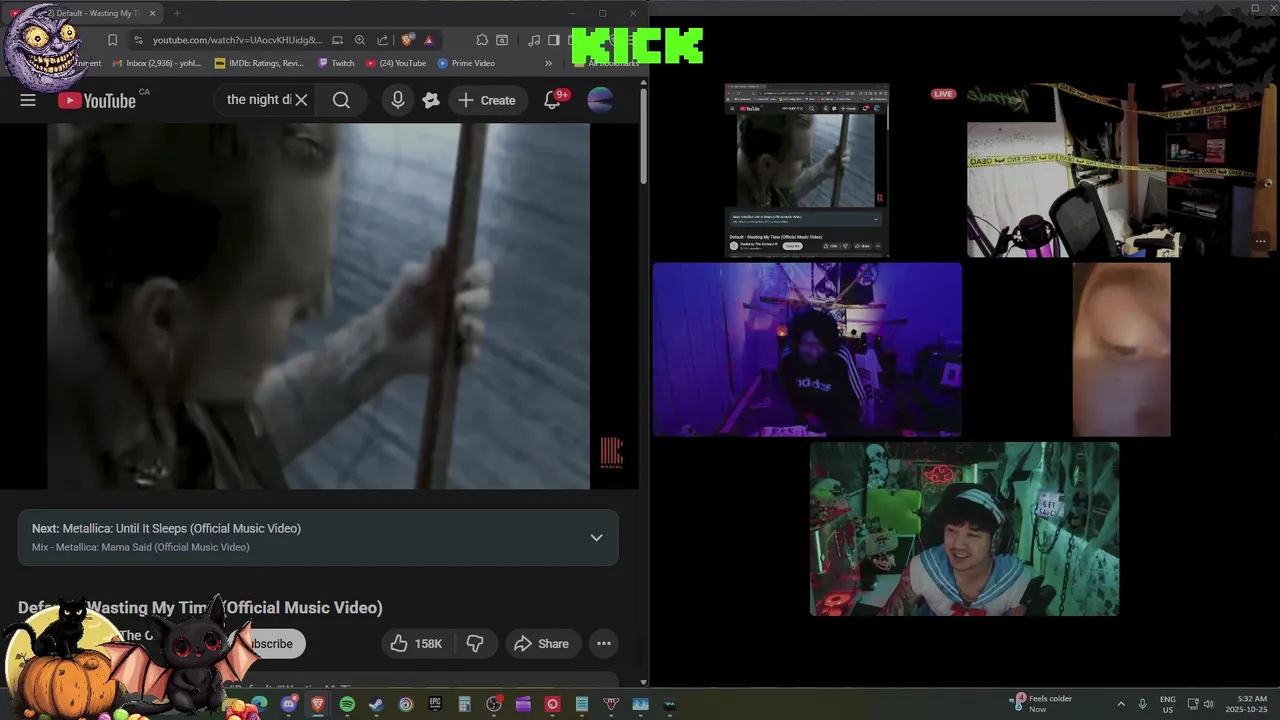Click the tray microphone indicator
The image size is (1280, 720).
click(1142, 704)
